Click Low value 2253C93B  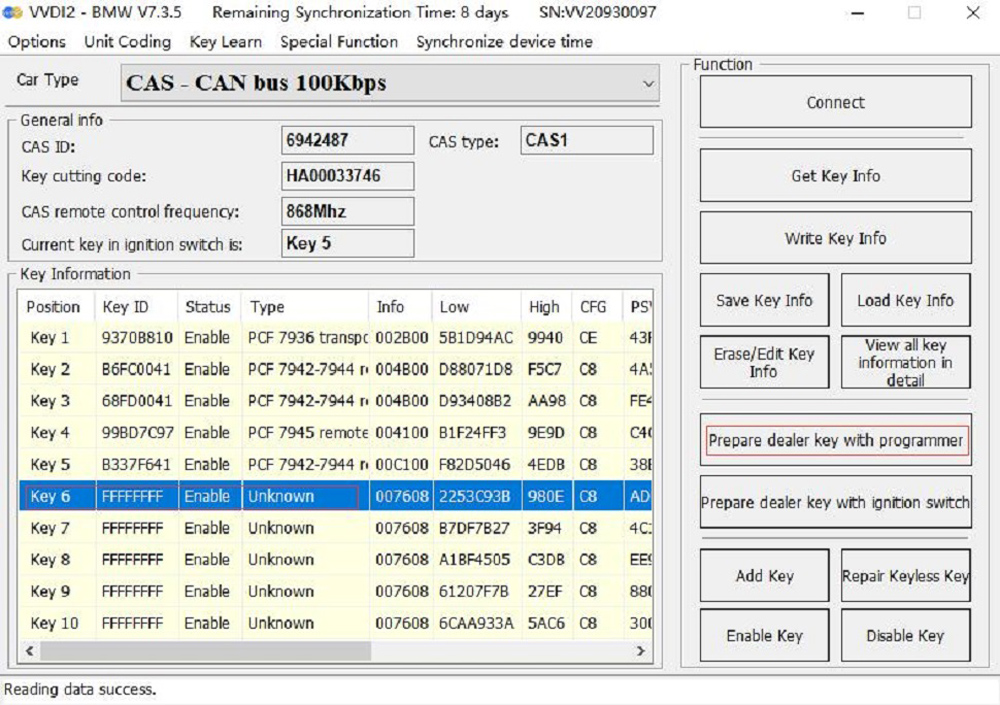(476, 496)
